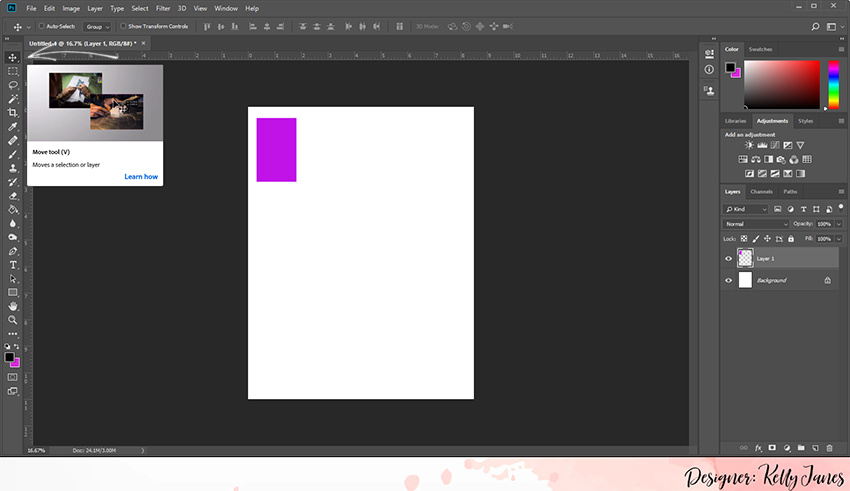Viewport: 850px width, 491px height.
Task: Enable Show Transform Controls checkbox
Action: (x=123, y=26)
